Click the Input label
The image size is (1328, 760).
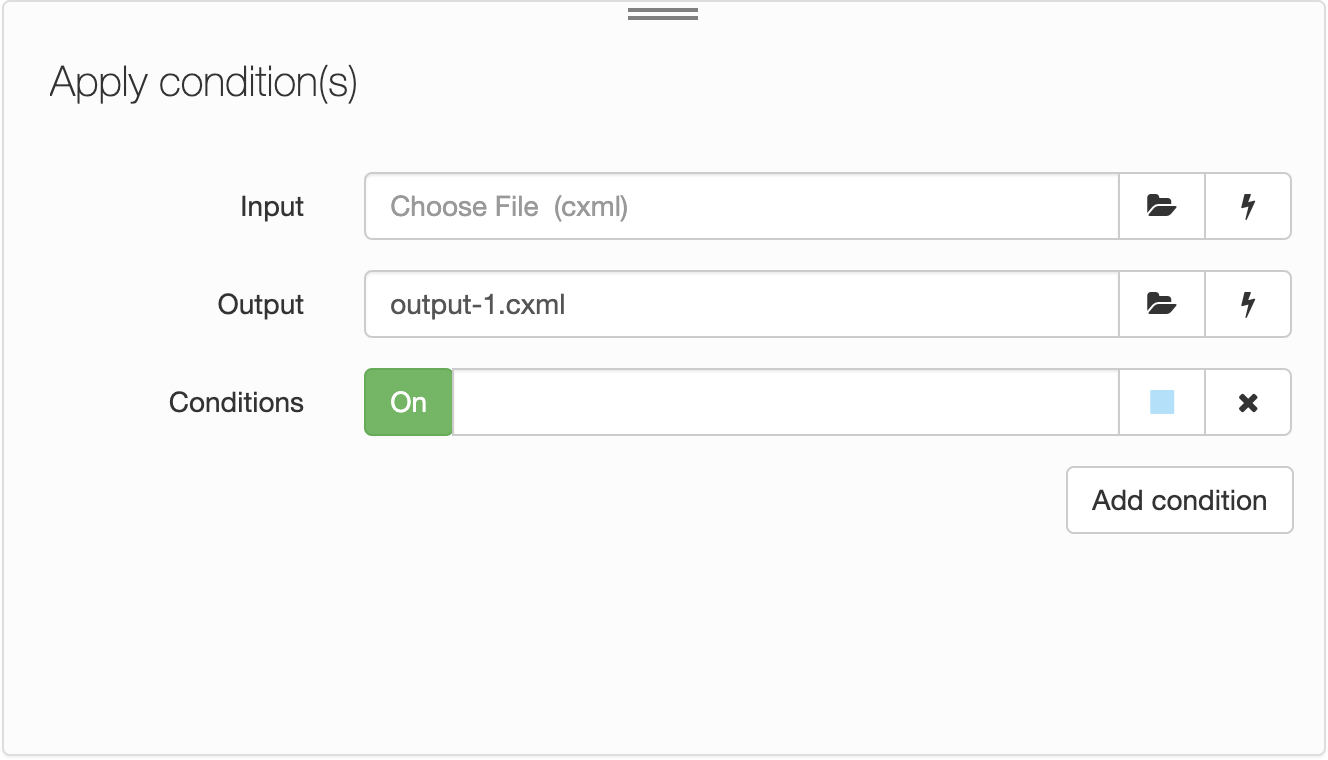pyautogui.click(x=272, y=207)
